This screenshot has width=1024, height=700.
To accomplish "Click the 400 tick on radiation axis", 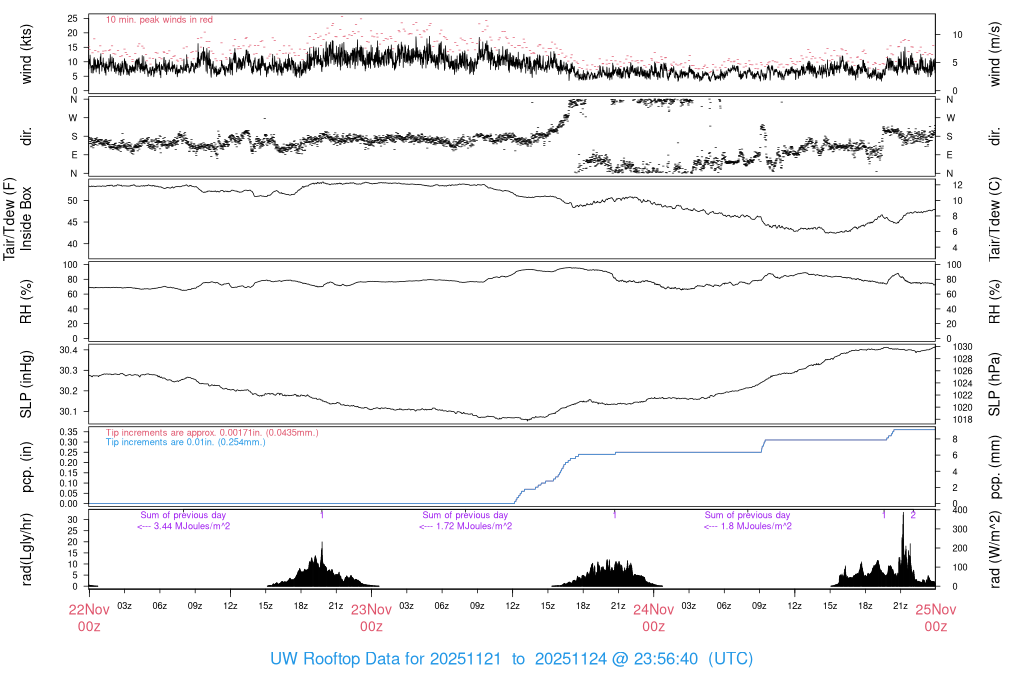I will pyautogui.click(x=960, y=510).
